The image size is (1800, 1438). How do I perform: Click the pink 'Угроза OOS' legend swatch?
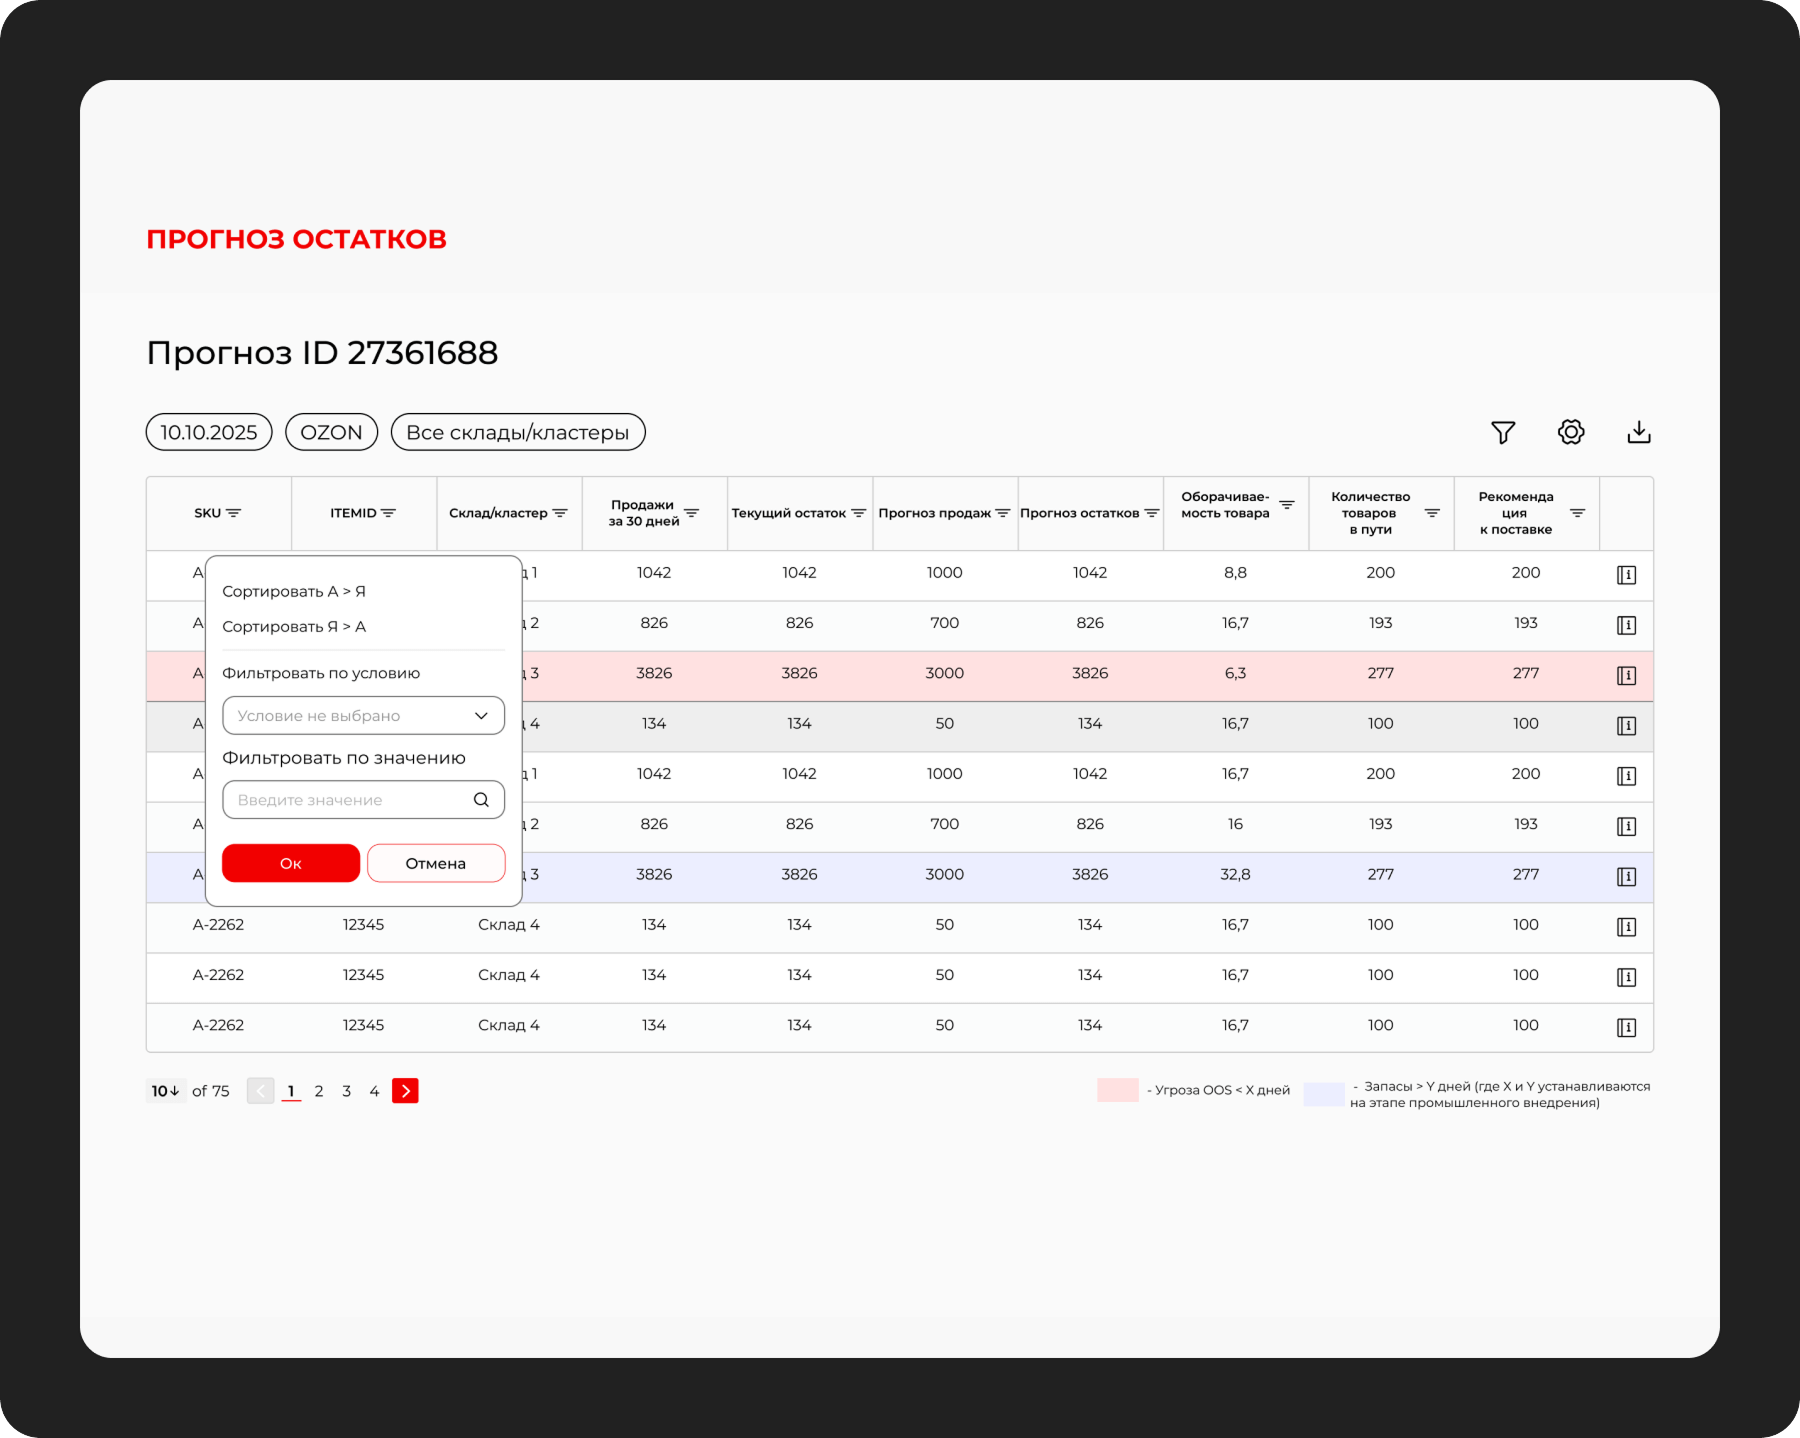click(x=1117, y=1090)
